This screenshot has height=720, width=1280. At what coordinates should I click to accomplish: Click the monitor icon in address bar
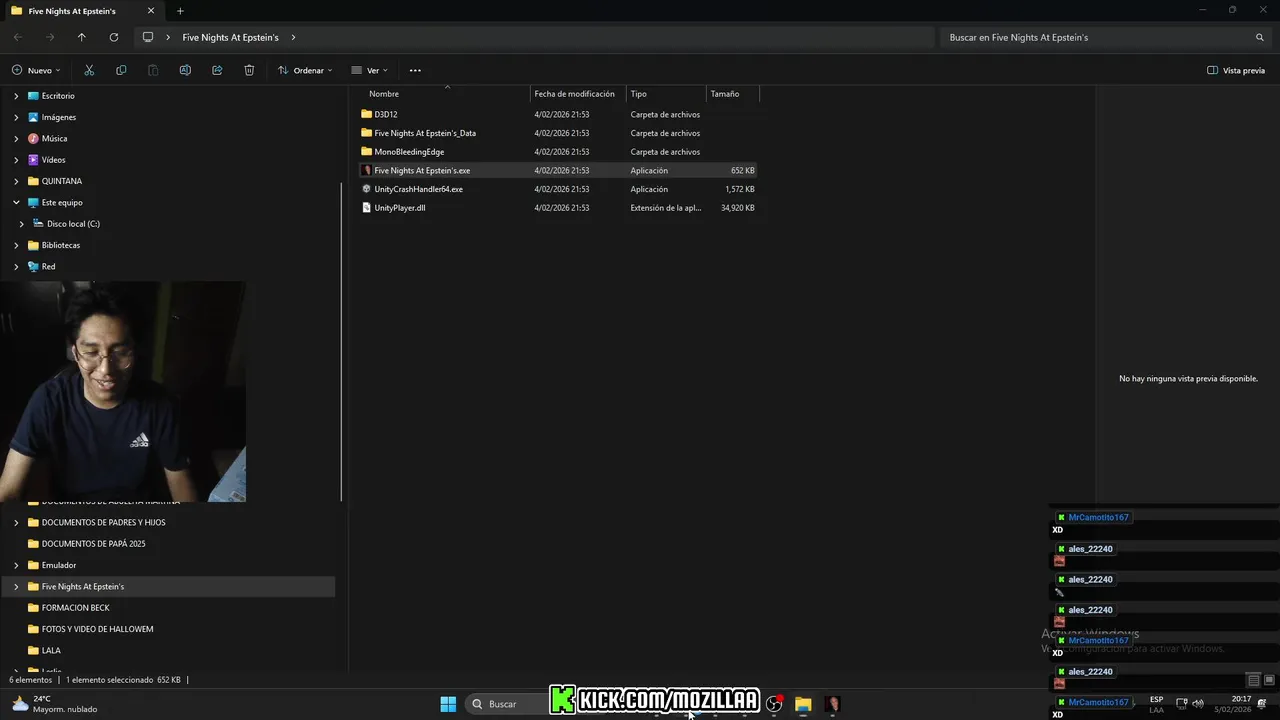click(x=148, y=37)
